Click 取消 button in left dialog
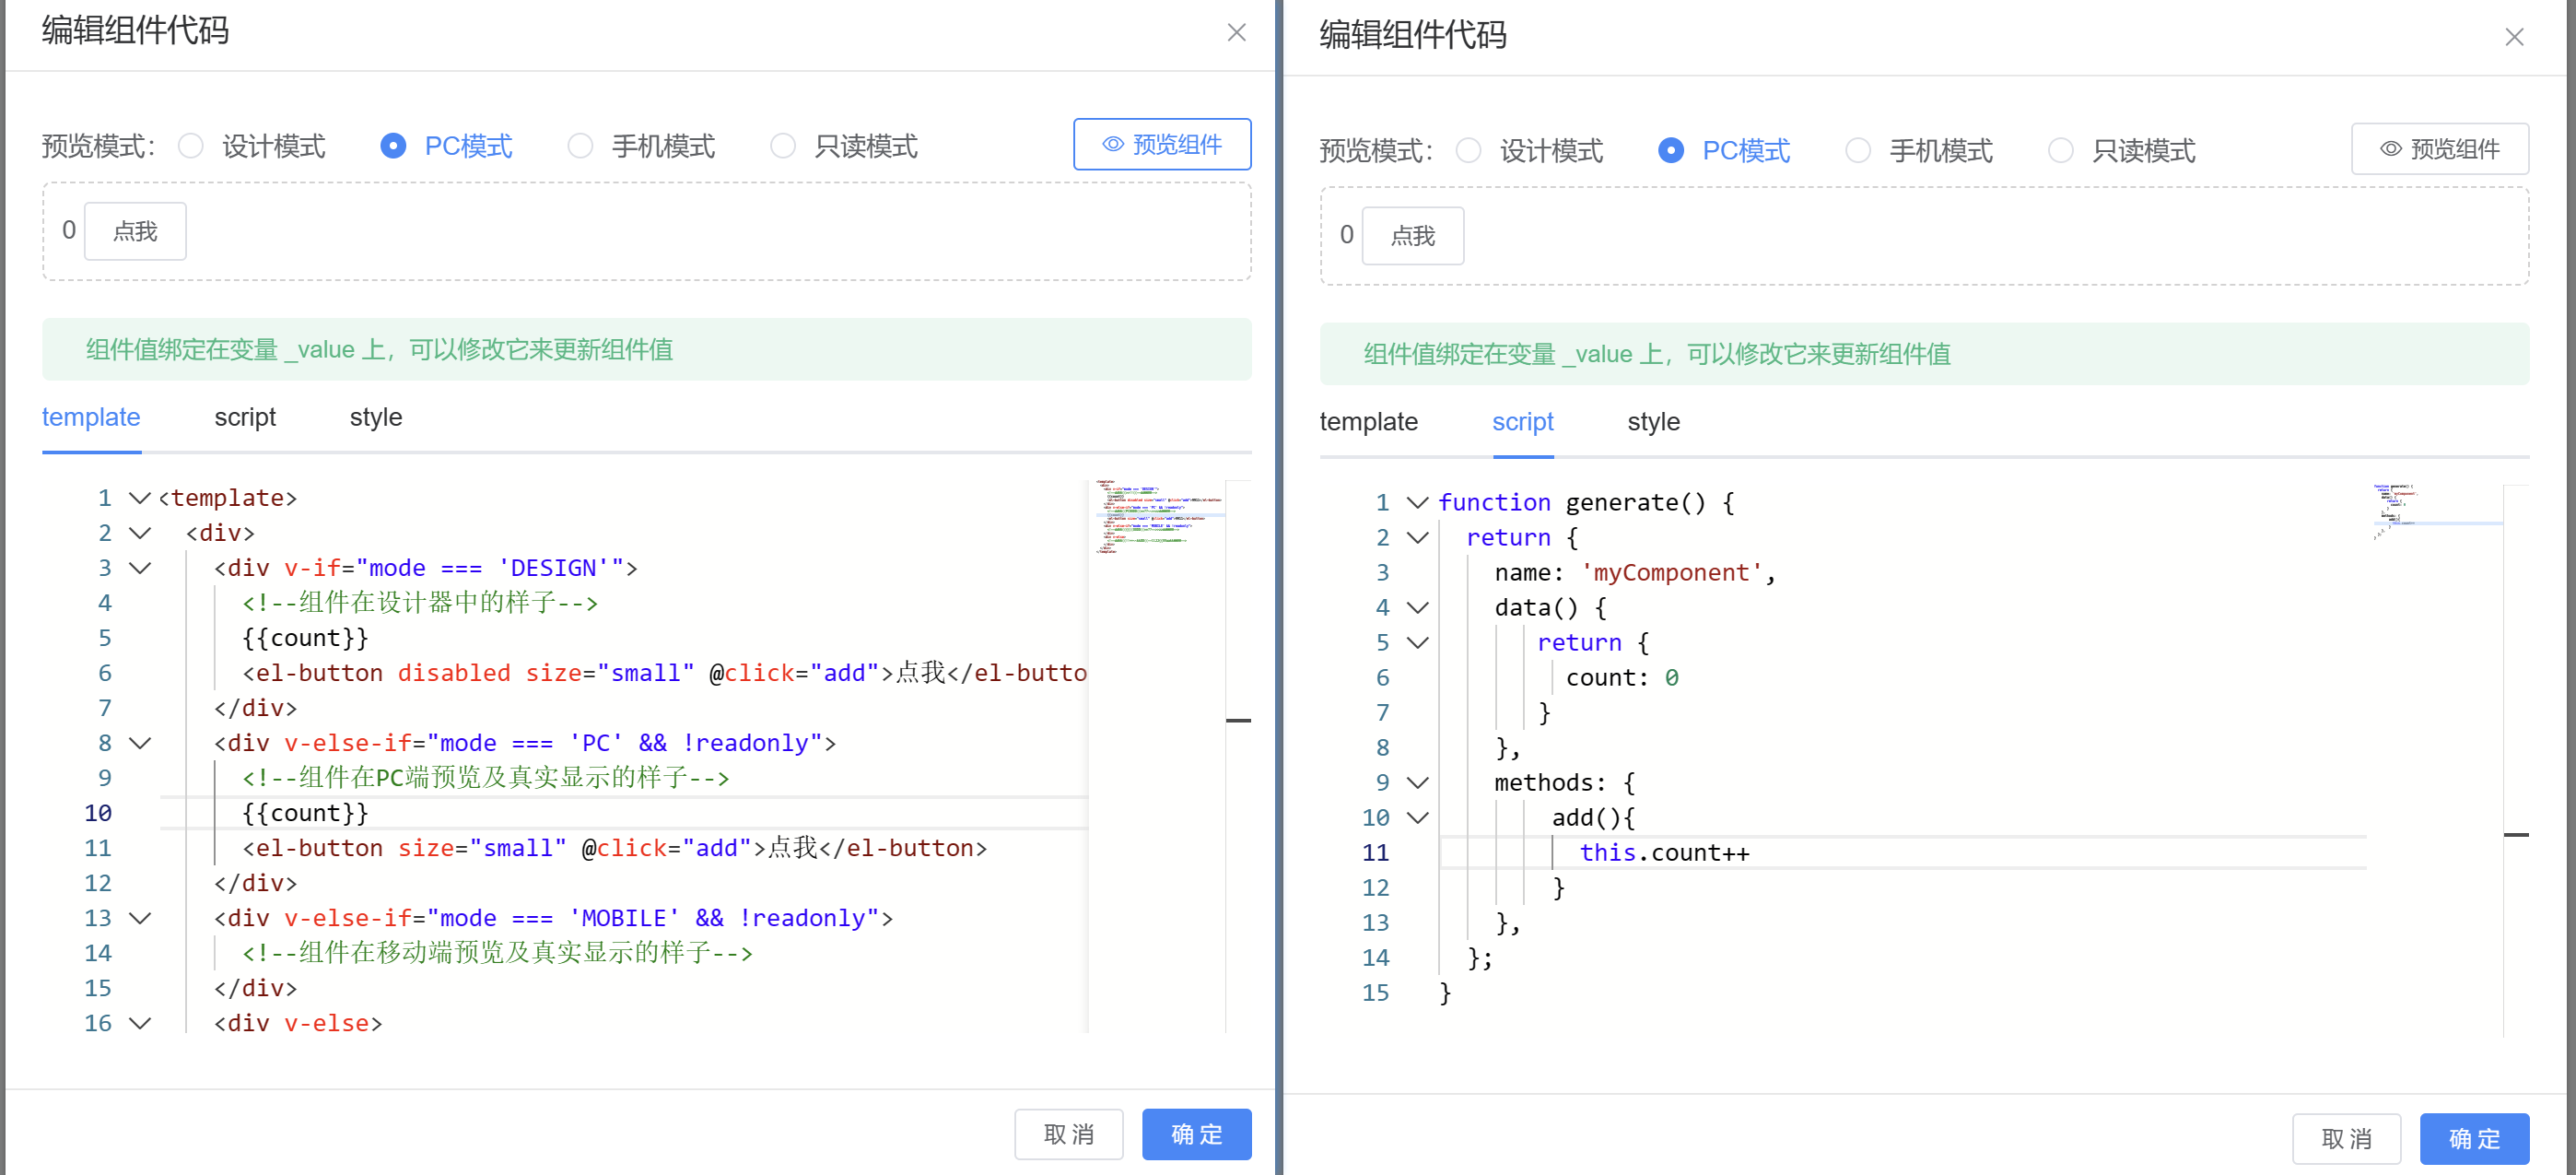The height and width of the screenshot is (1175, 2576). point(1069,1134)
